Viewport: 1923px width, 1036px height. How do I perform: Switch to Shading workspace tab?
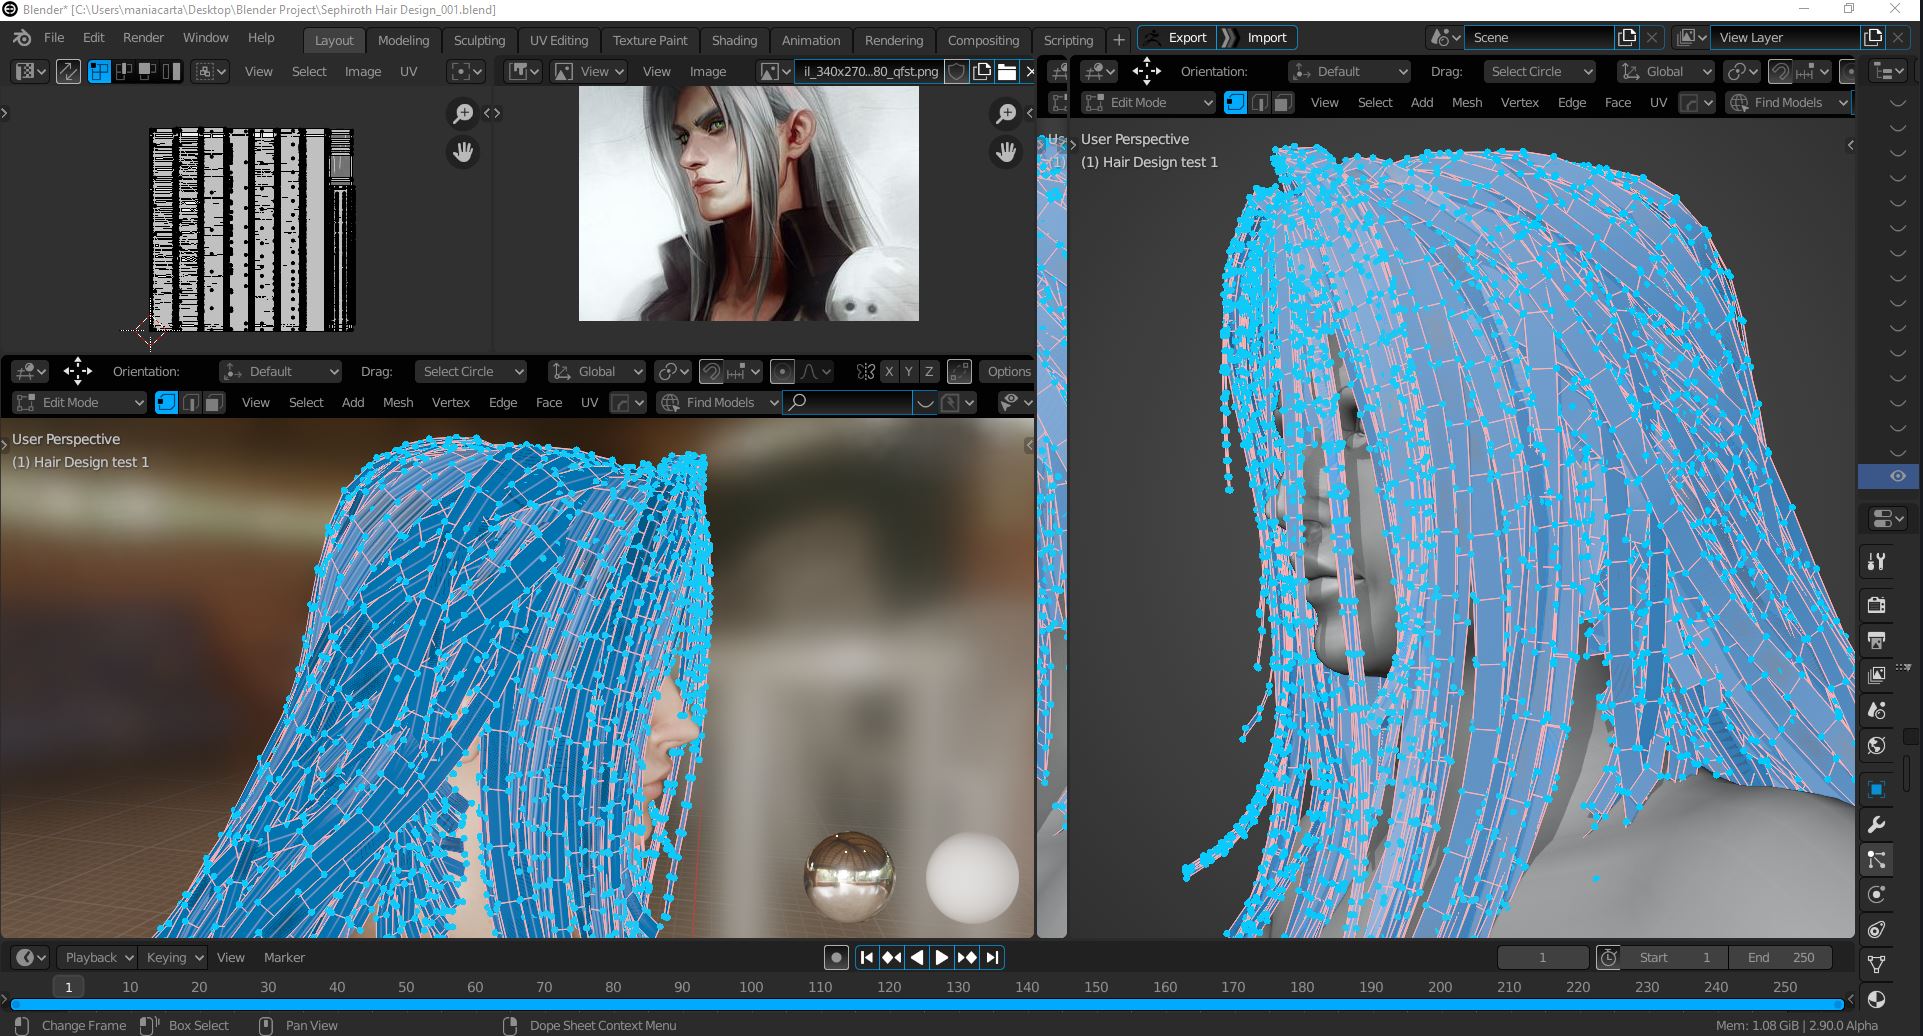[x=734, y=40]
